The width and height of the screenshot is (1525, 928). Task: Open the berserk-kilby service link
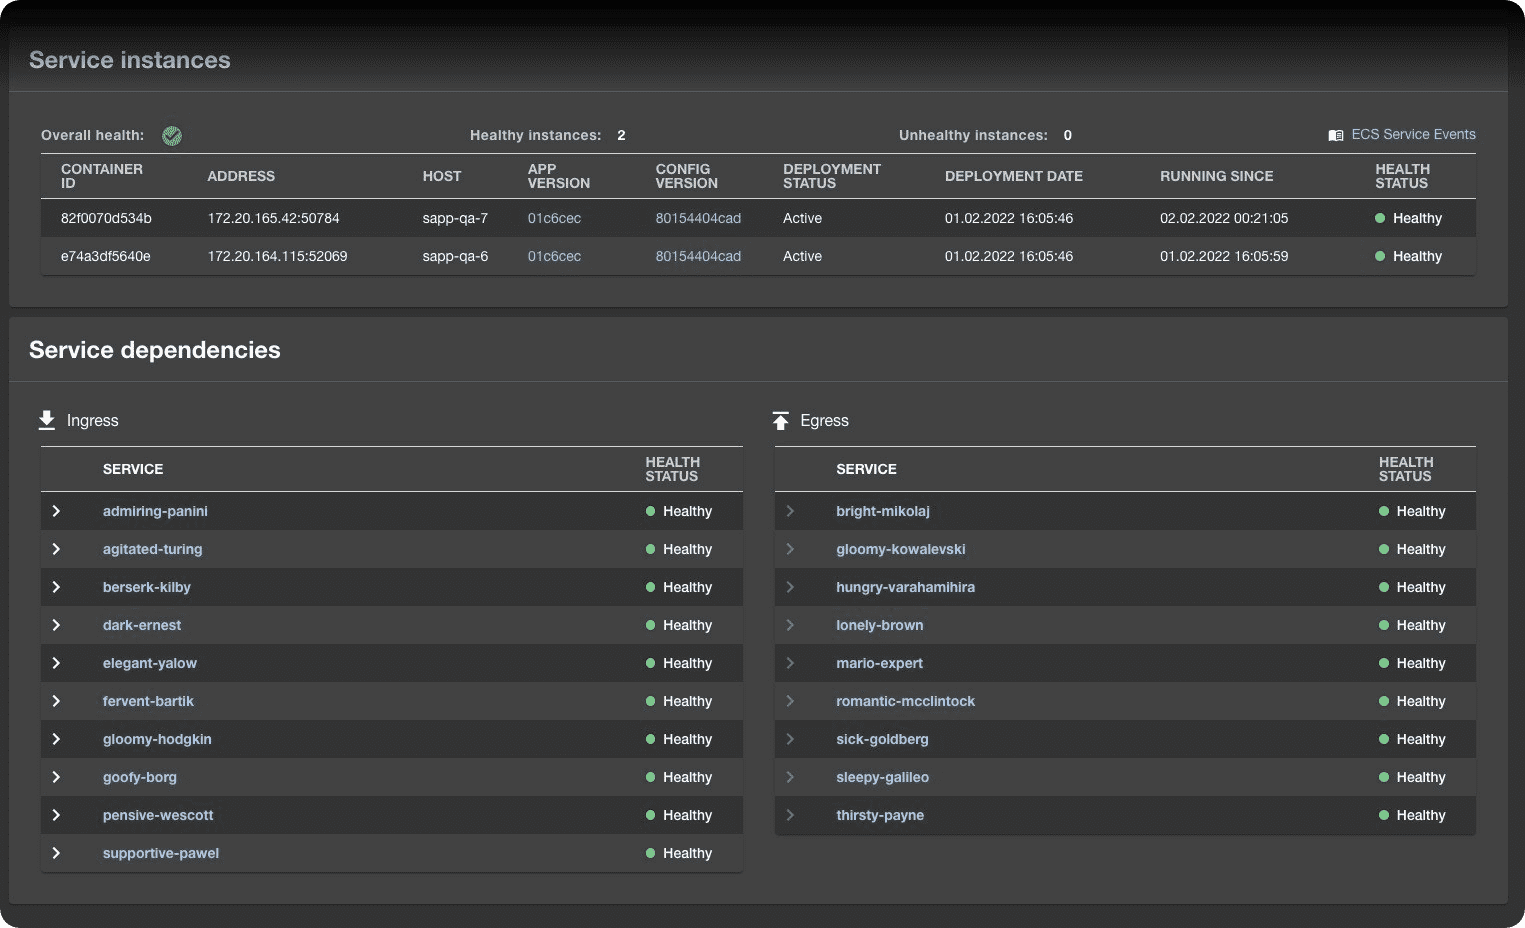pos(146,587)
